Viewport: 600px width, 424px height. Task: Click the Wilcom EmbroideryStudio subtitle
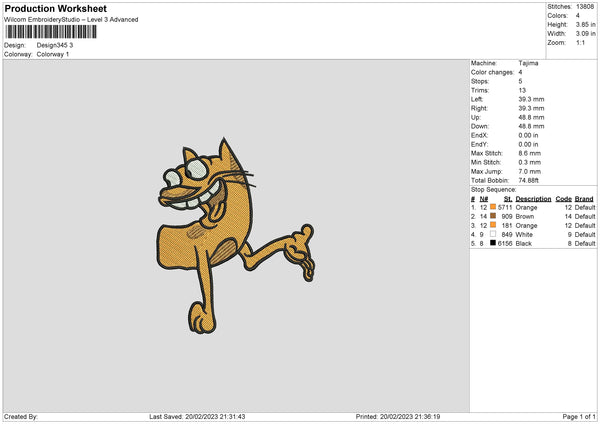(x=71, y=20)
